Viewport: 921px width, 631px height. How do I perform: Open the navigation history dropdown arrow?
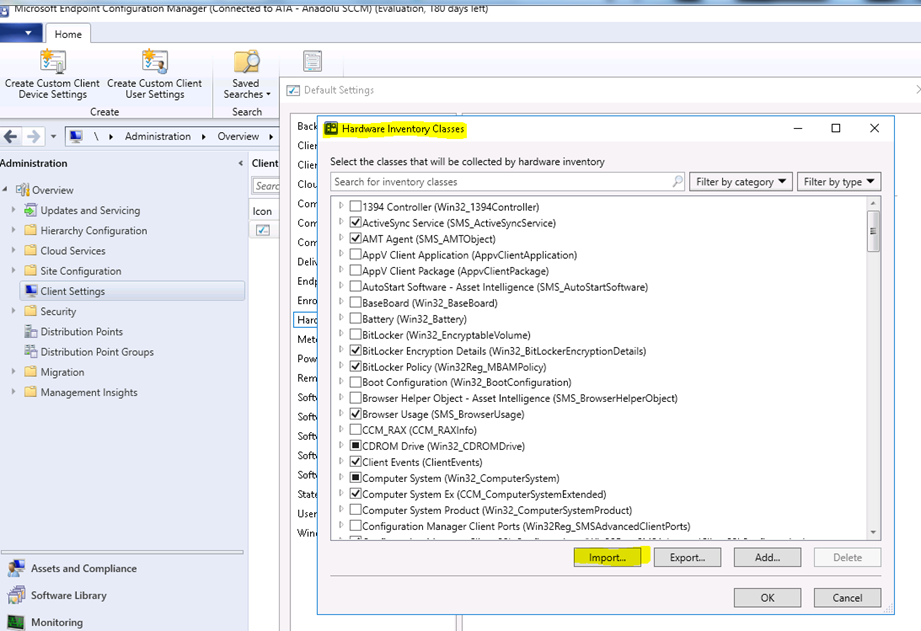53,136
